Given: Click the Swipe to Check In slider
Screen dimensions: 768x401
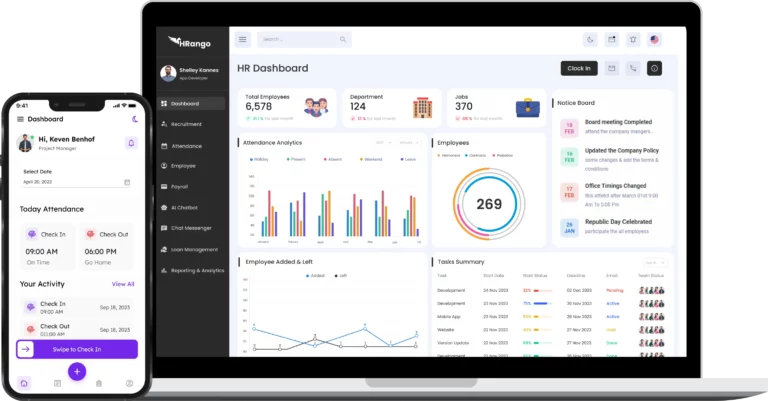Looking at the screenshot, I should pyautogui.click(x=77, y=349).
